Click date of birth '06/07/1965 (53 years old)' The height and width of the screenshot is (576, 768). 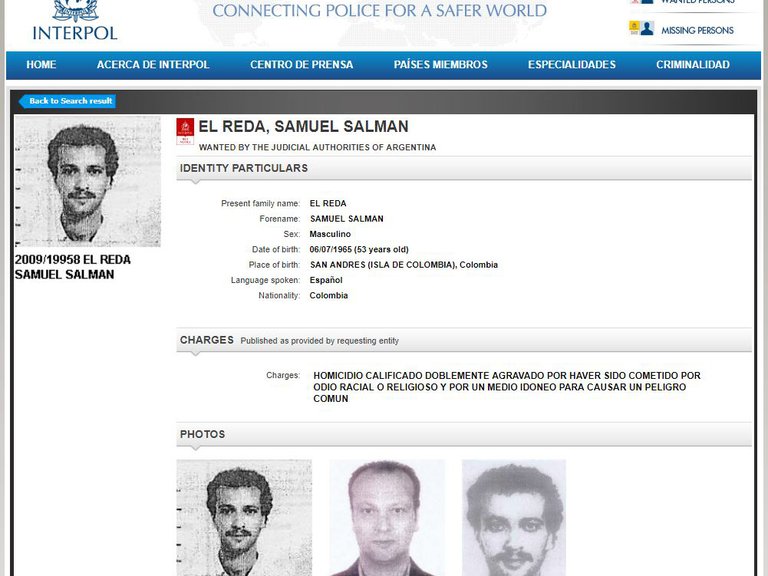tap(359, 249)
